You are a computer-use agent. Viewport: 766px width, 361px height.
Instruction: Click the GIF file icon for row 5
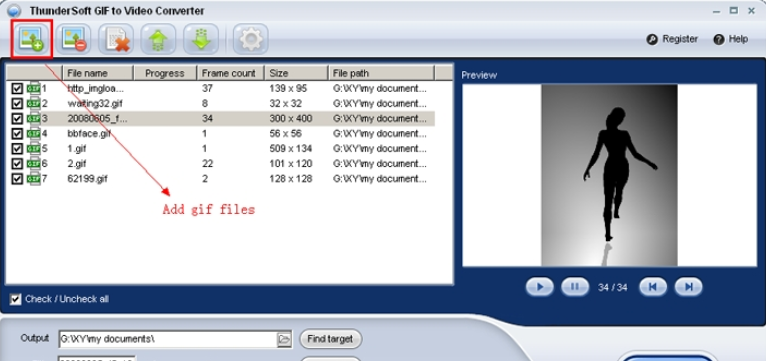tap(33, 149)
